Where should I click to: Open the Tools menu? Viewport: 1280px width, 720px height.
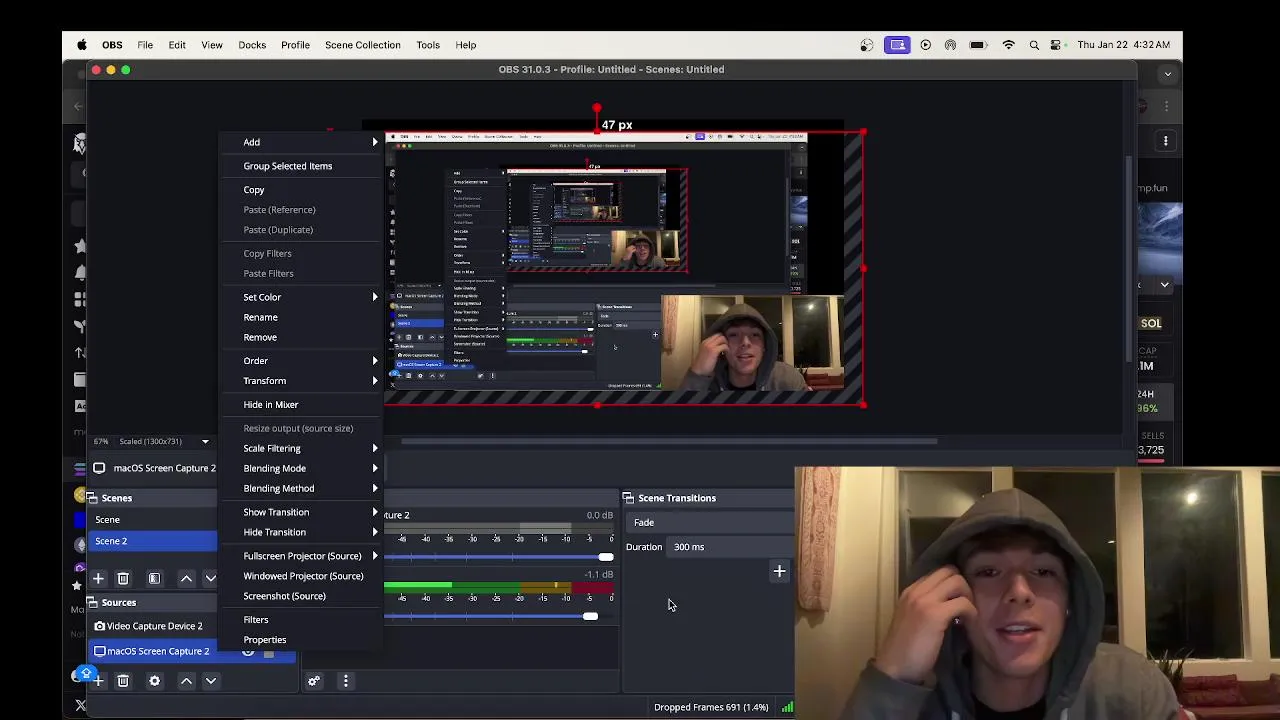pyautogui.click(x=428, y=45)
